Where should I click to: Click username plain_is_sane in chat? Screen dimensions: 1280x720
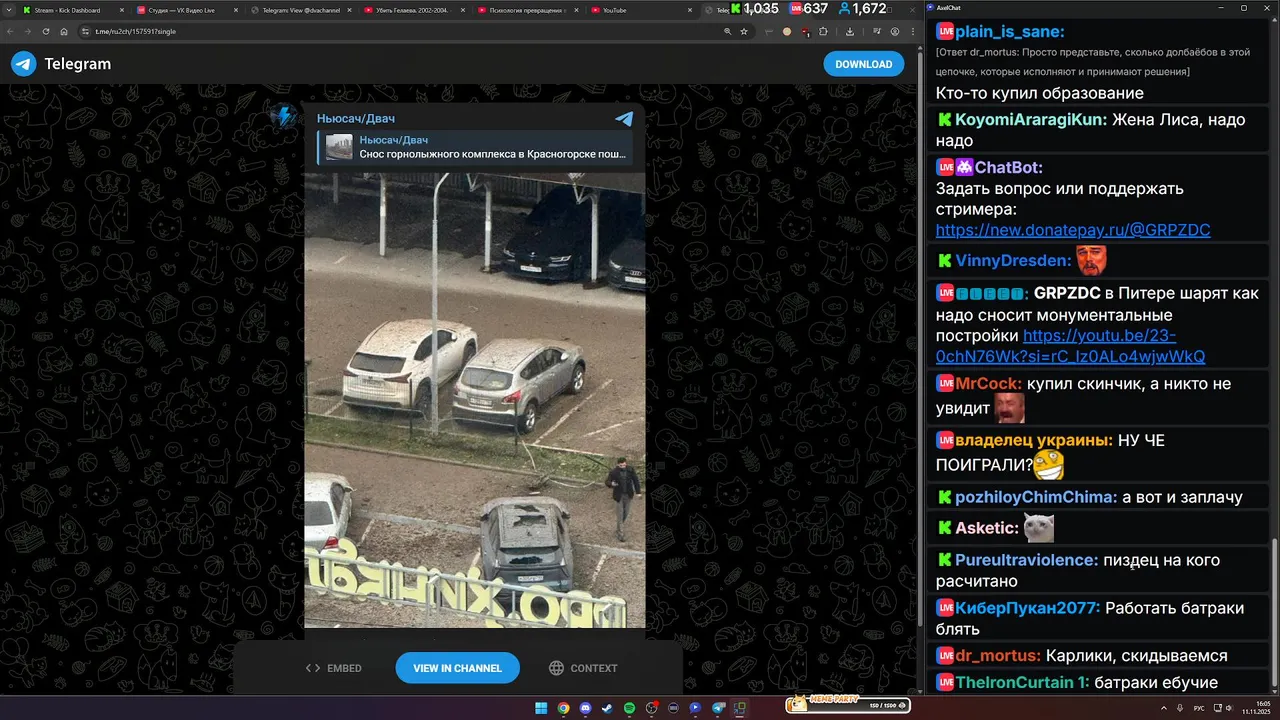point(1009,32)
